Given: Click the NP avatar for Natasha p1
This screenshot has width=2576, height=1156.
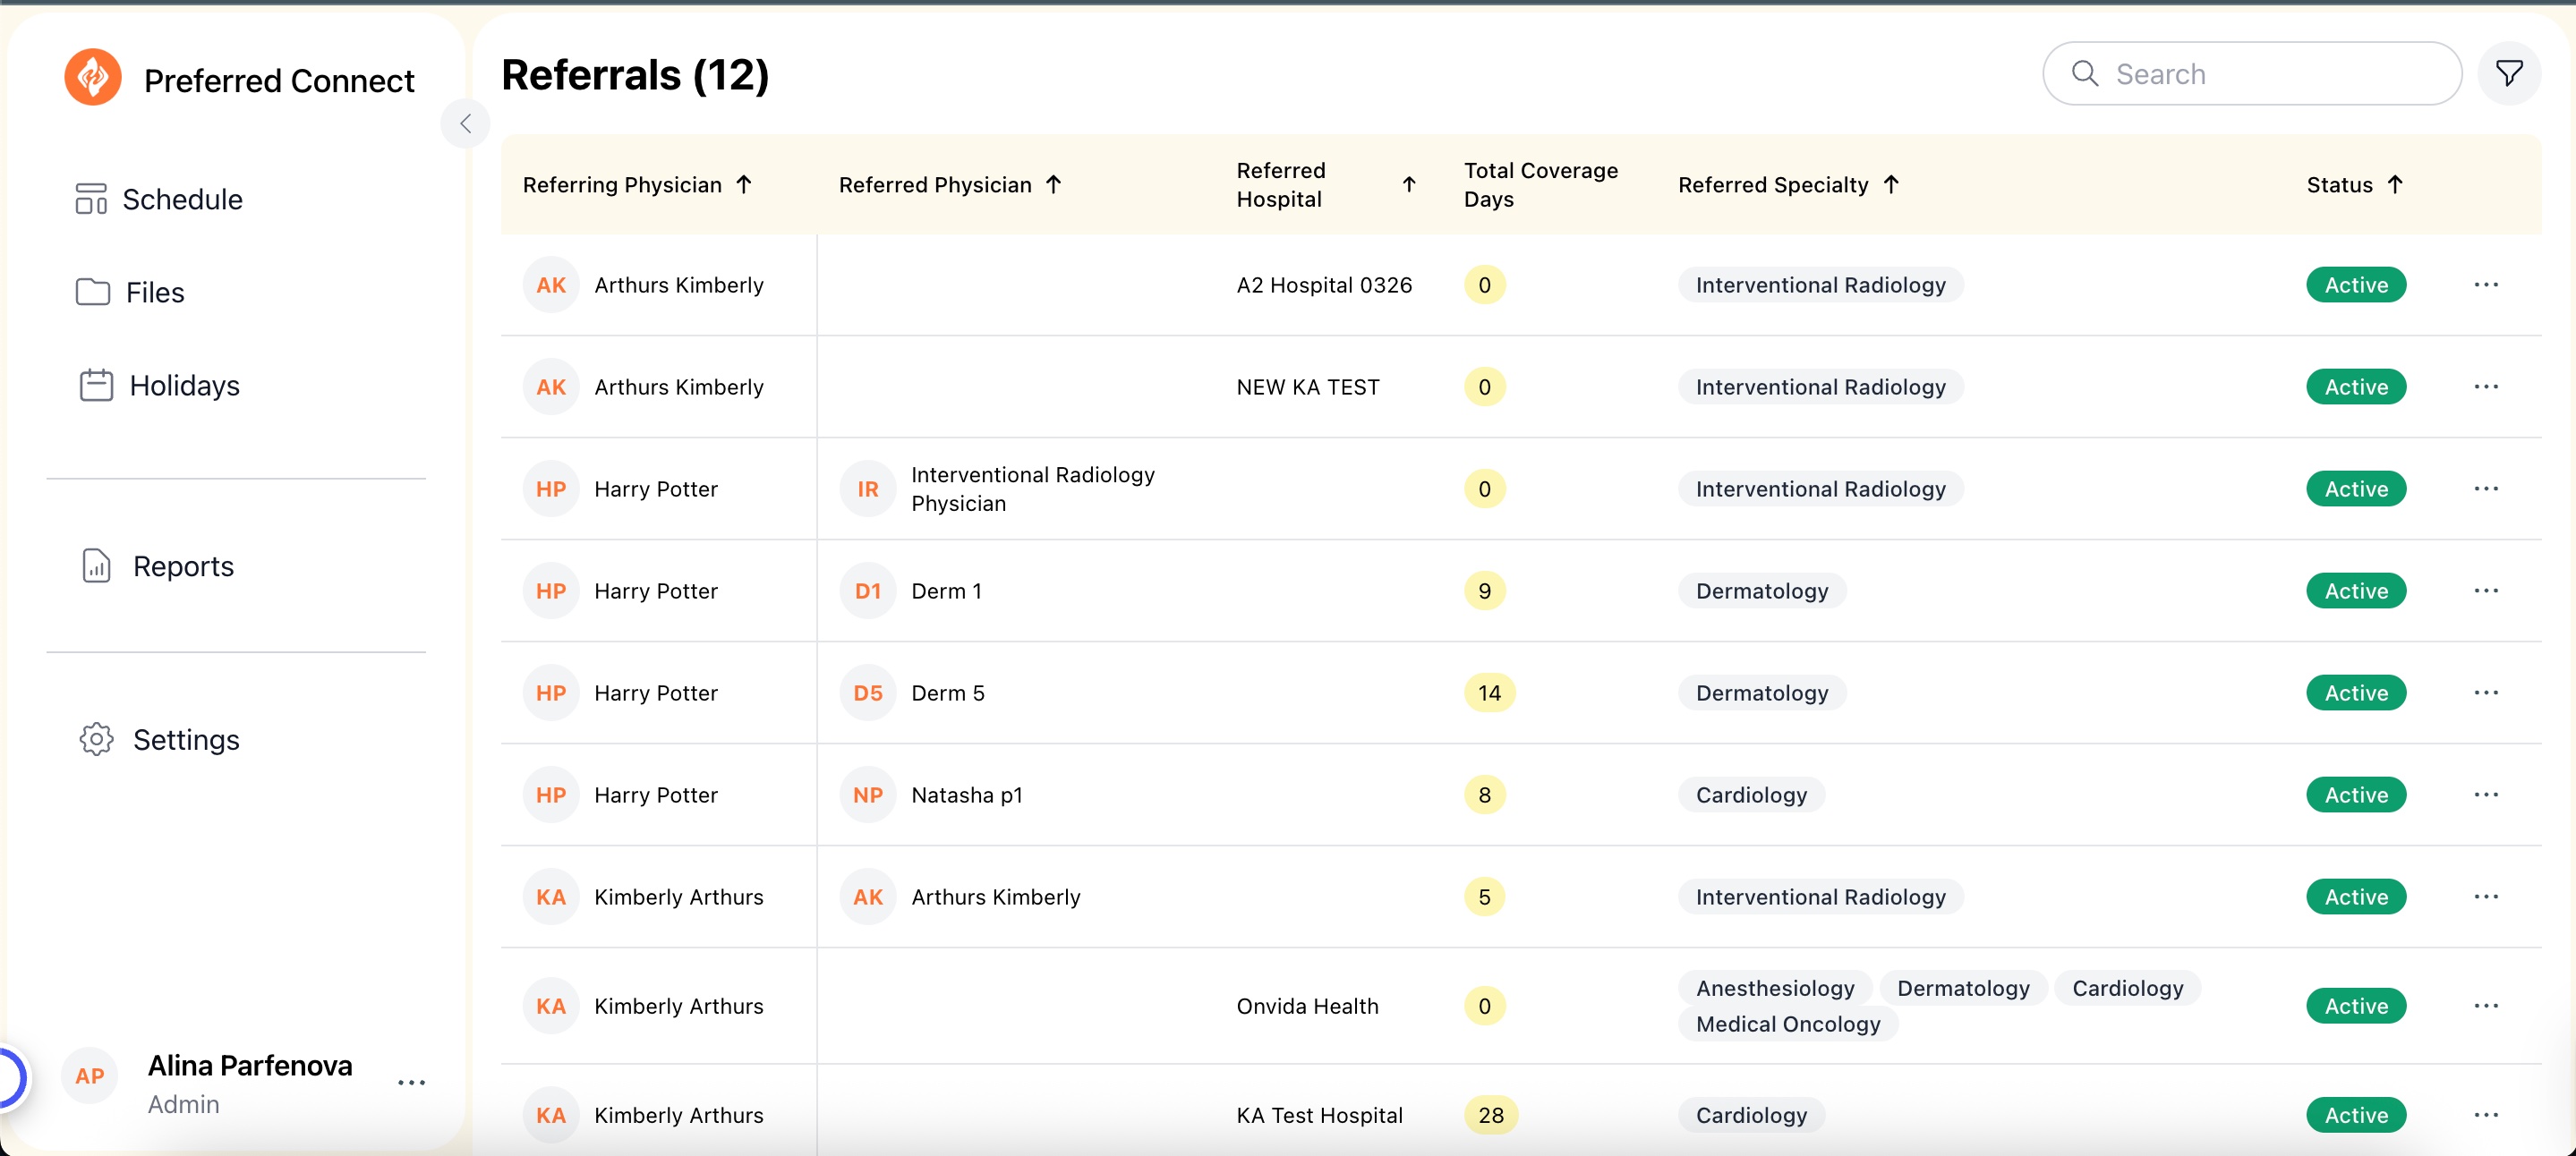Looking at the screenshot, I should (867, 795).
